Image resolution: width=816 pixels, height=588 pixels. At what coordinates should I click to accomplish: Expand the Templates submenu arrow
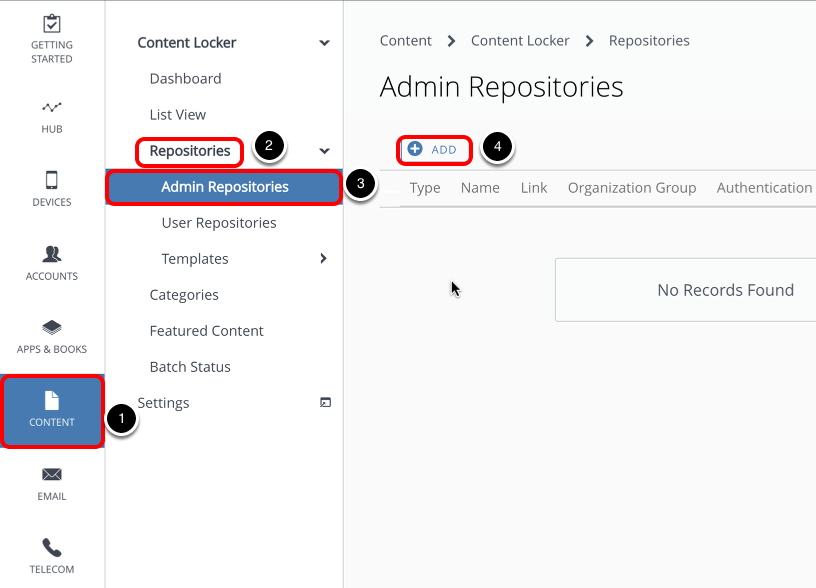coord(323,259)
